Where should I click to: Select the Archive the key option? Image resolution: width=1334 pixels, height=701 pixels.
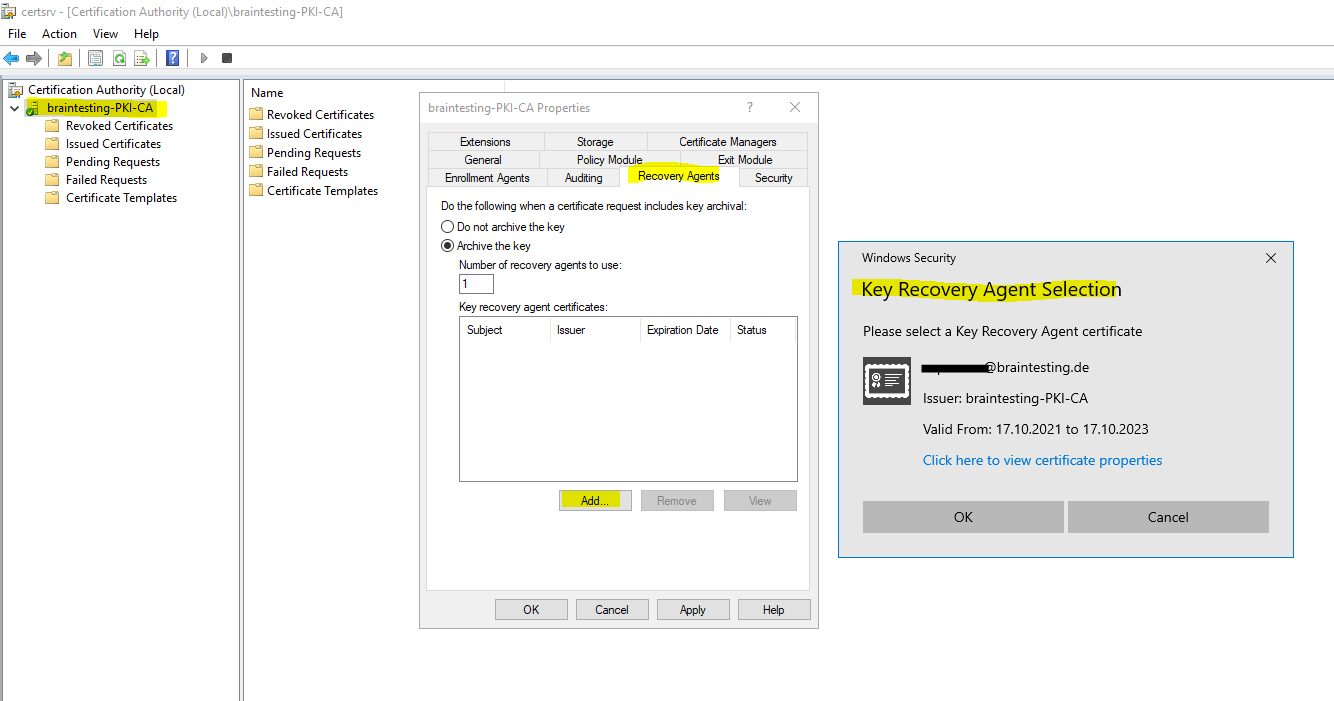click(x=448, y=245)
